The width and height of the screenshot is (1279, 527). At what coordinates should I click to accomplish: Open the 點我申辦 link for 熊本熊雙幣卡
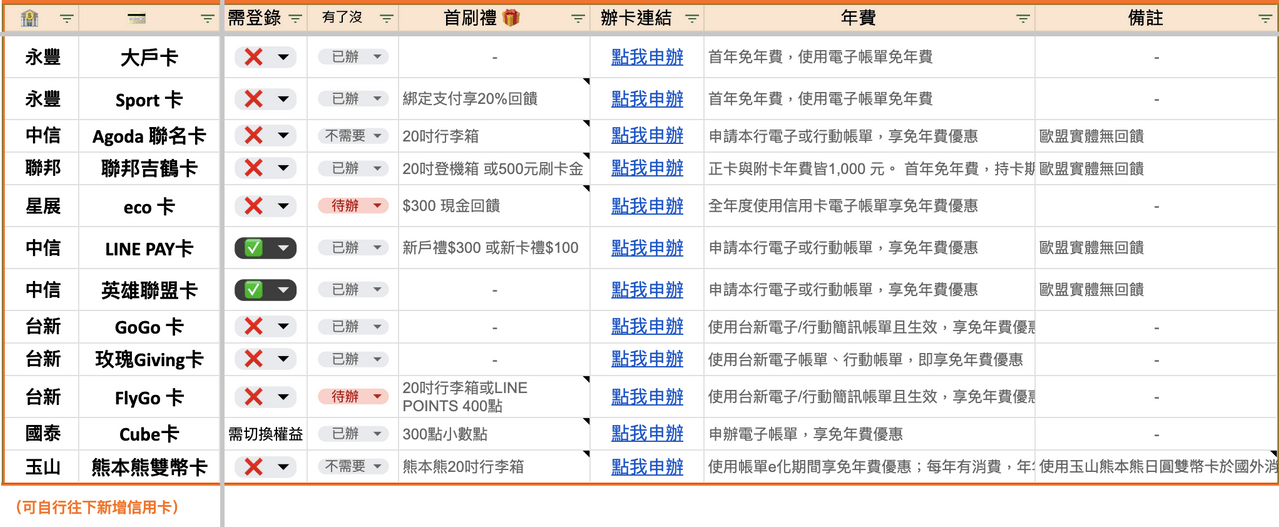tap(647, 467)
